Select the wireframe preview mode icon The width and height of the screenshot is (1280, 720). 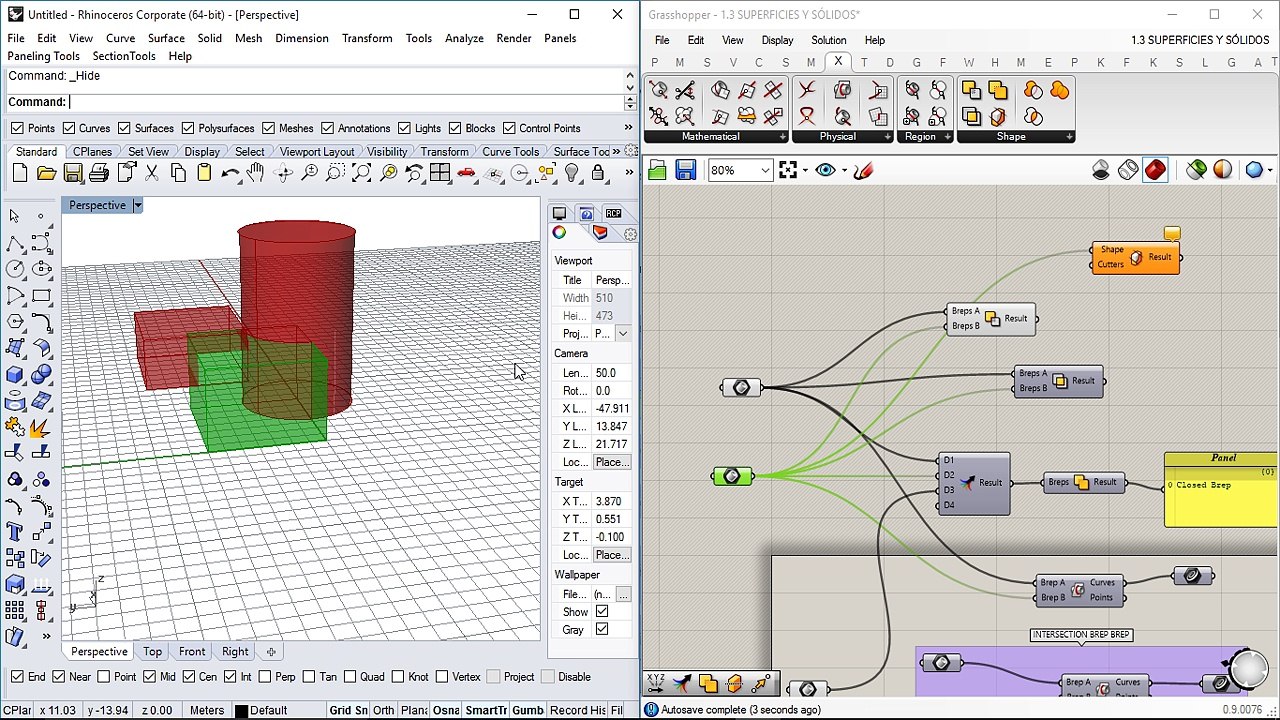click(1128, 170)
